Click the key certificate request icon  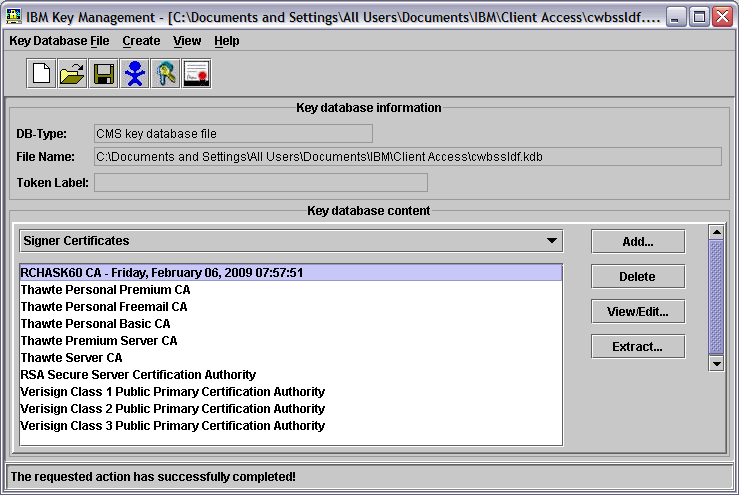(x=165, y=74)
